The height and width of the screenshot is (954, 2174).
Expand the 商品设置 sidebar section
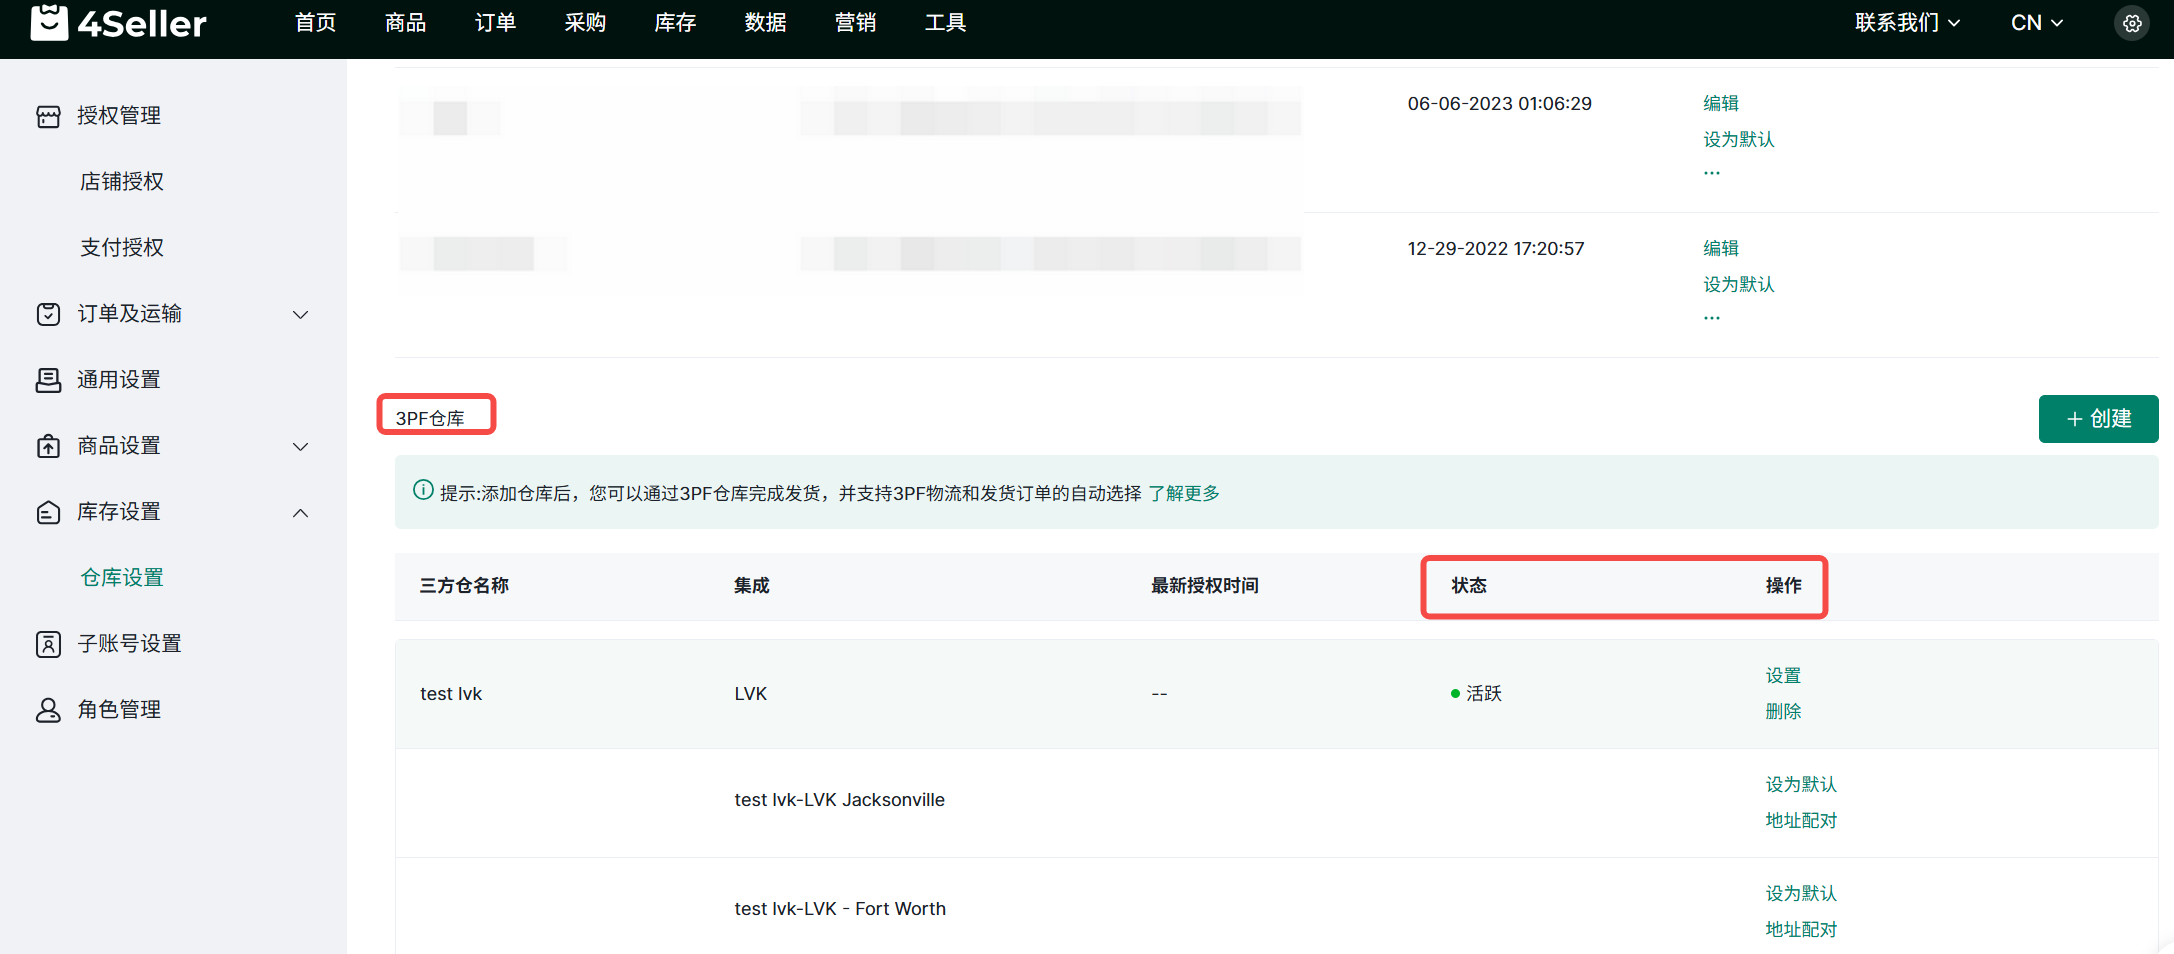click(300, 446)
